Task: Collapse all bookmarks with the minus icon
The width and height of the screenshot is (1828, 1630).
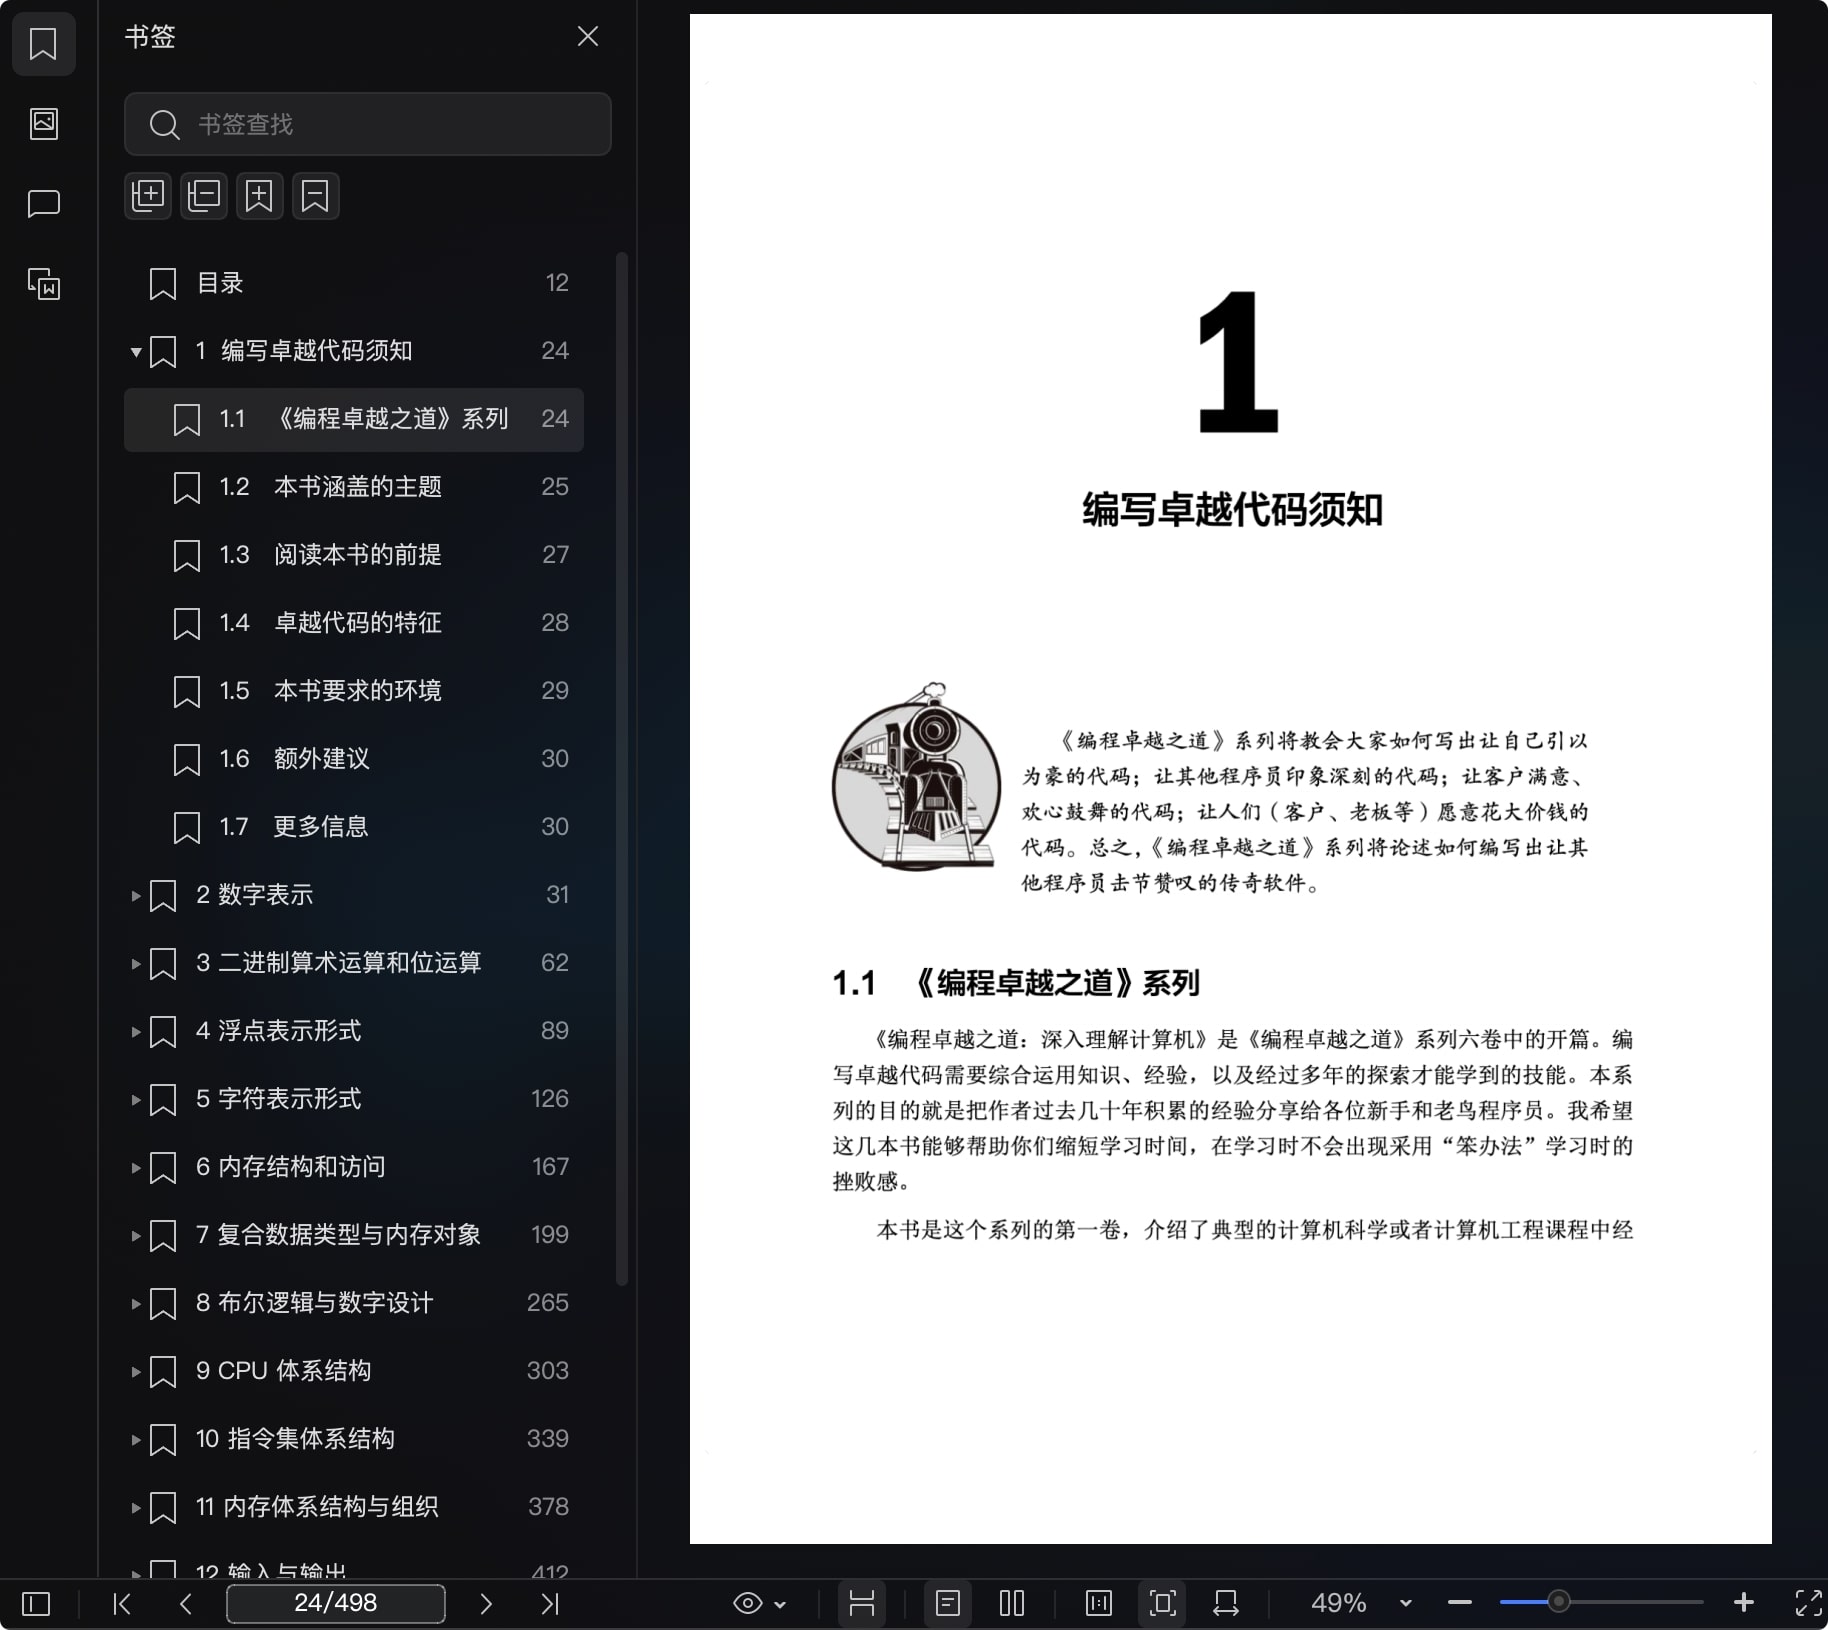Action: [x=204, y=196]
